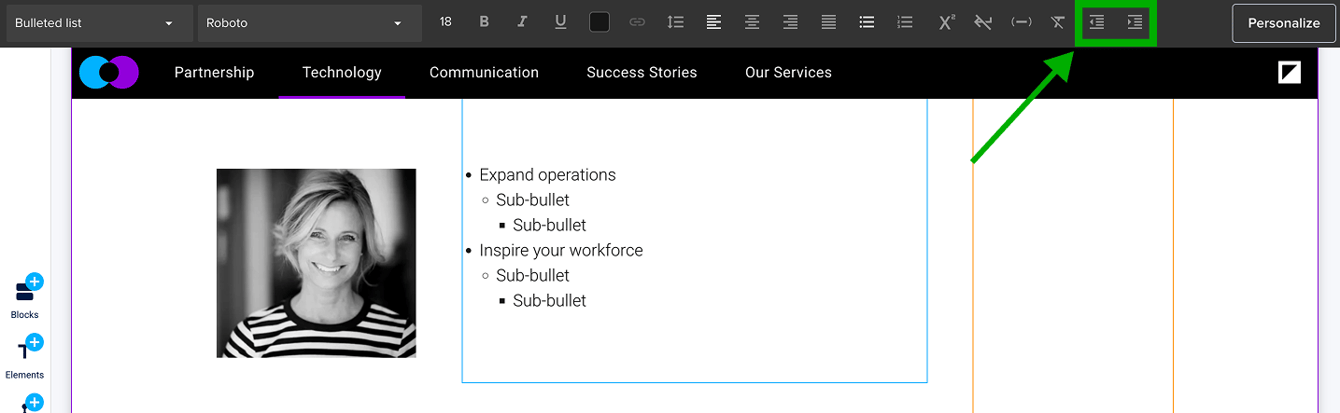Open the text color swatch
The height and width of the screenshot is (413, 1340).
[x=599, y=22]
